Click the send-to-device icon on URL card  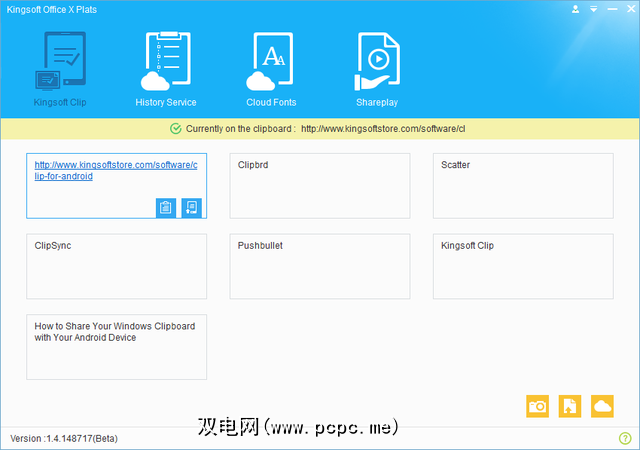(191, 208)
